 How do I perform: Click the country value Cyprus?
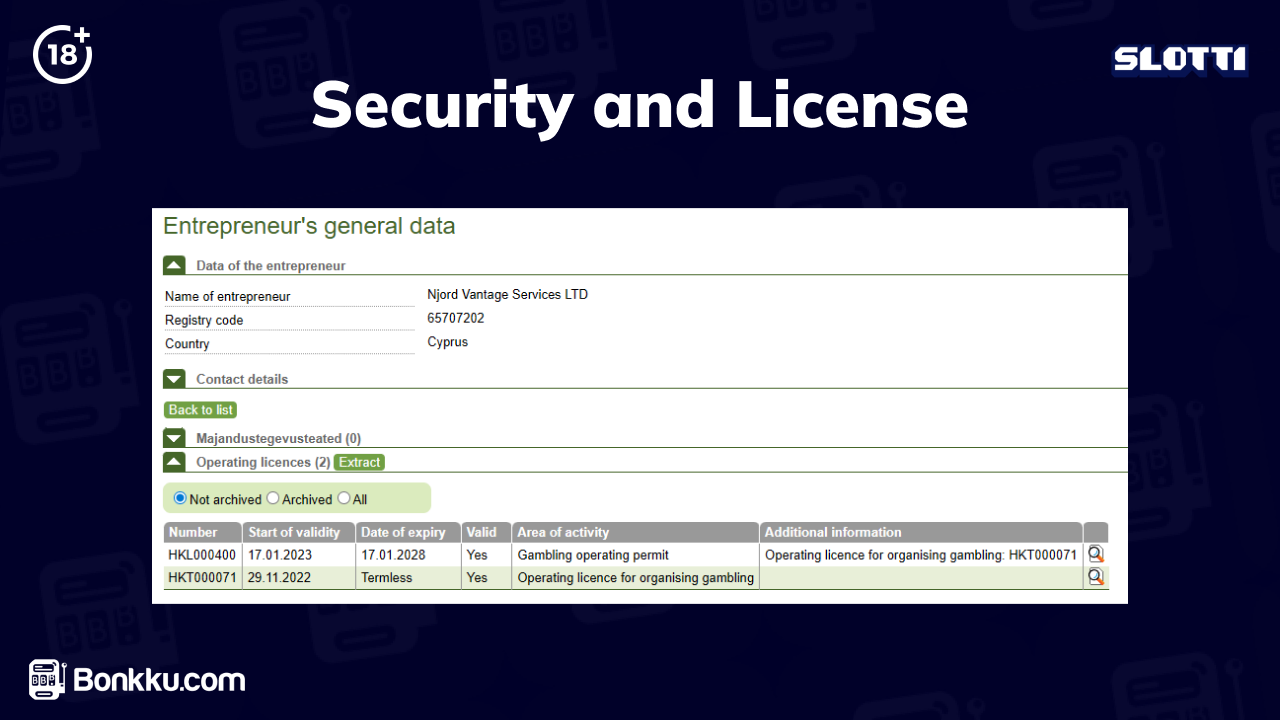(447, 342)
